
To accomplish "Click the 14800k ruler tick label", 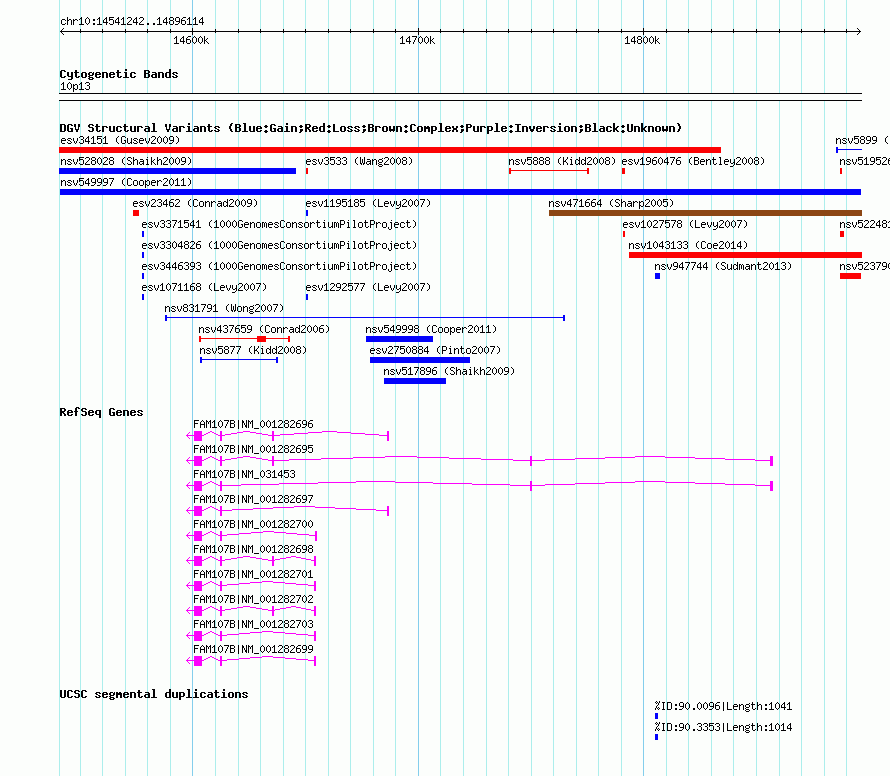I will 642,40.
